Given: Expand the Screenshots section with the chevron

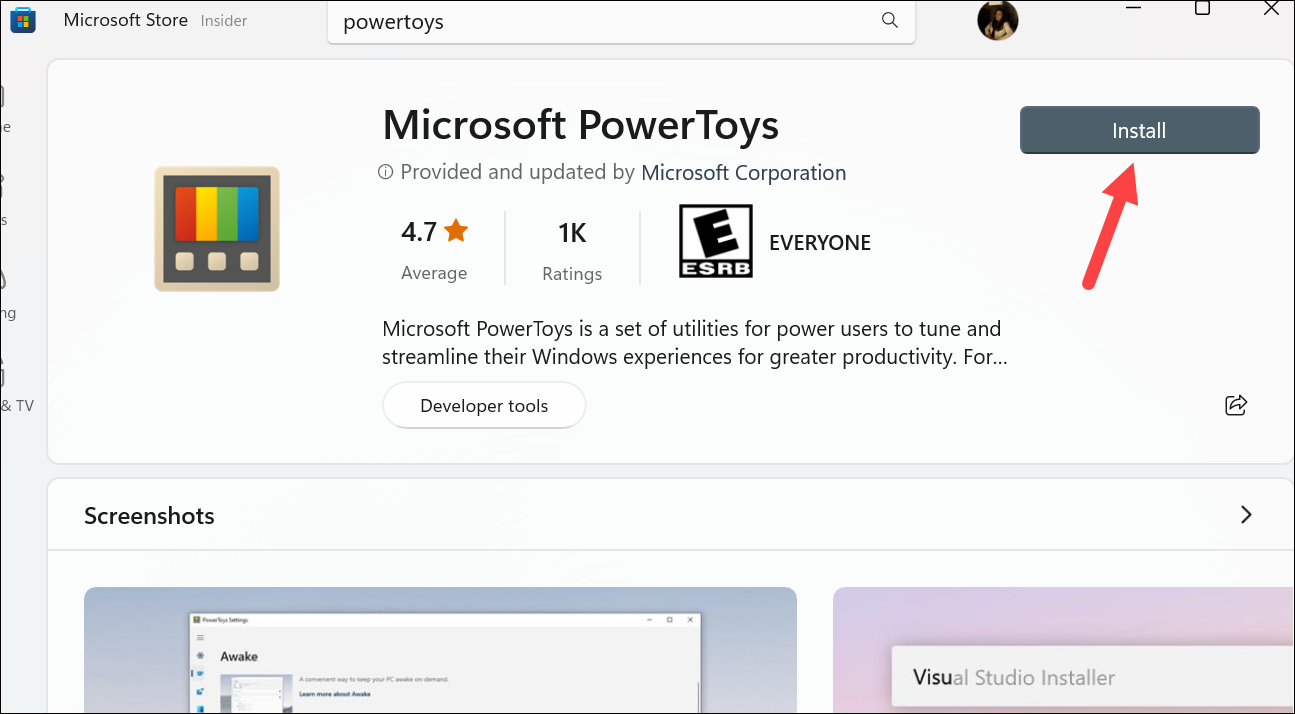Looking at the screenshot, I should click(1246, 515).
